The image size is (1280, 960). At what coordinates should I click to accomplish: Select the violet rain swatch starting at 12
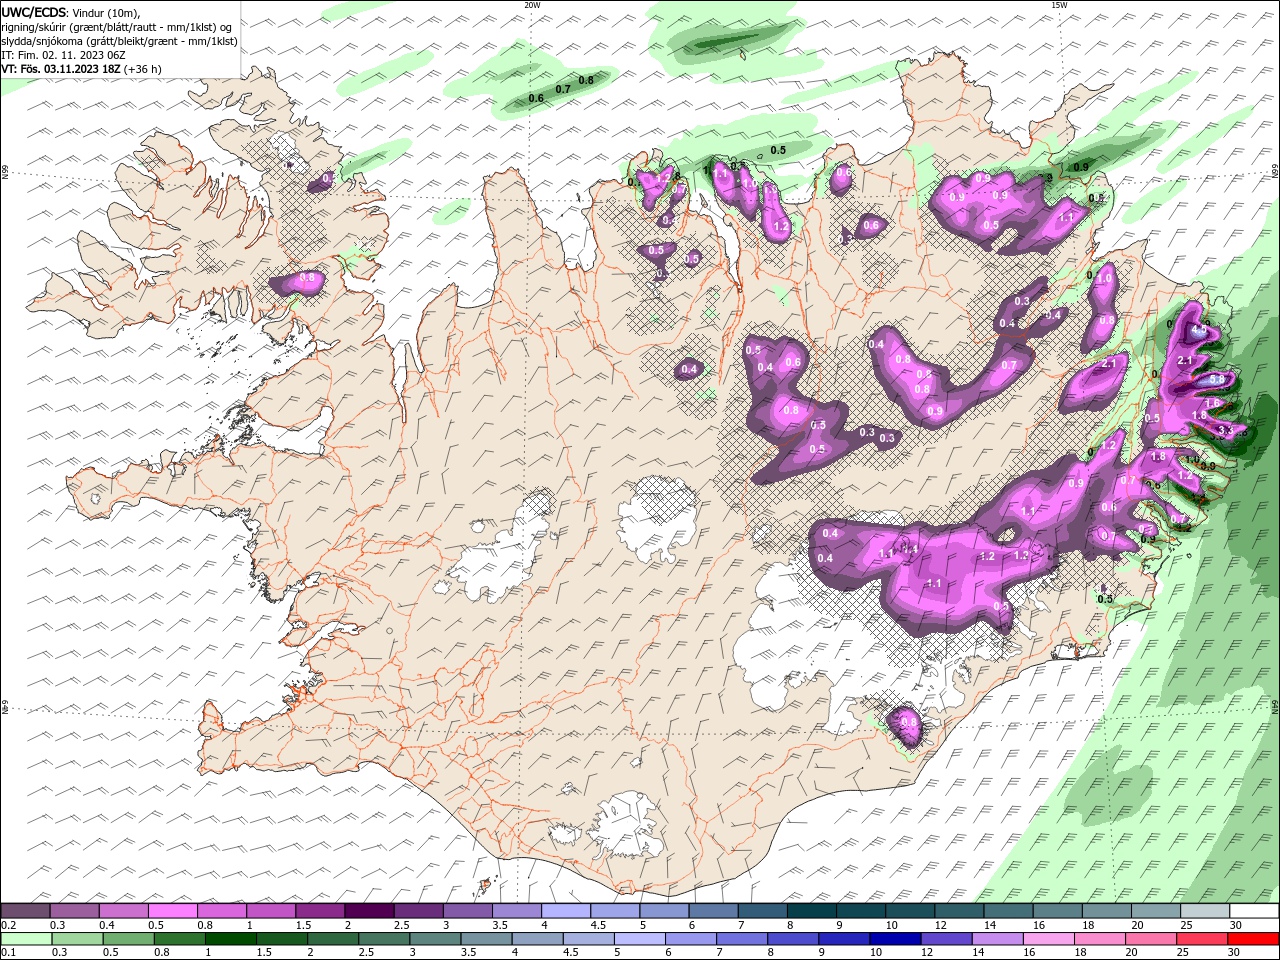[946, 939]
